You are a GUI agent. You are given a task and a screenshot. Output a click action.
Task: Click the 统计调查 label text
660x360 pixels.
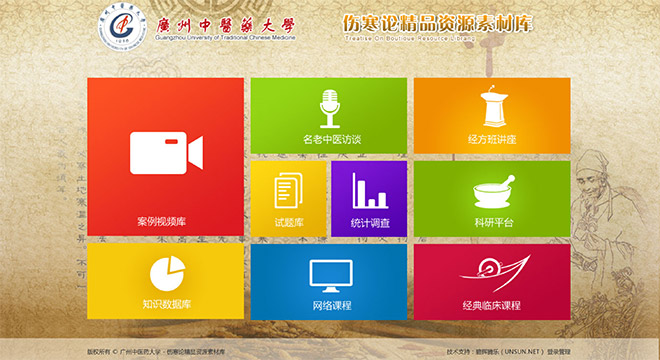click(x=370, y=223)
